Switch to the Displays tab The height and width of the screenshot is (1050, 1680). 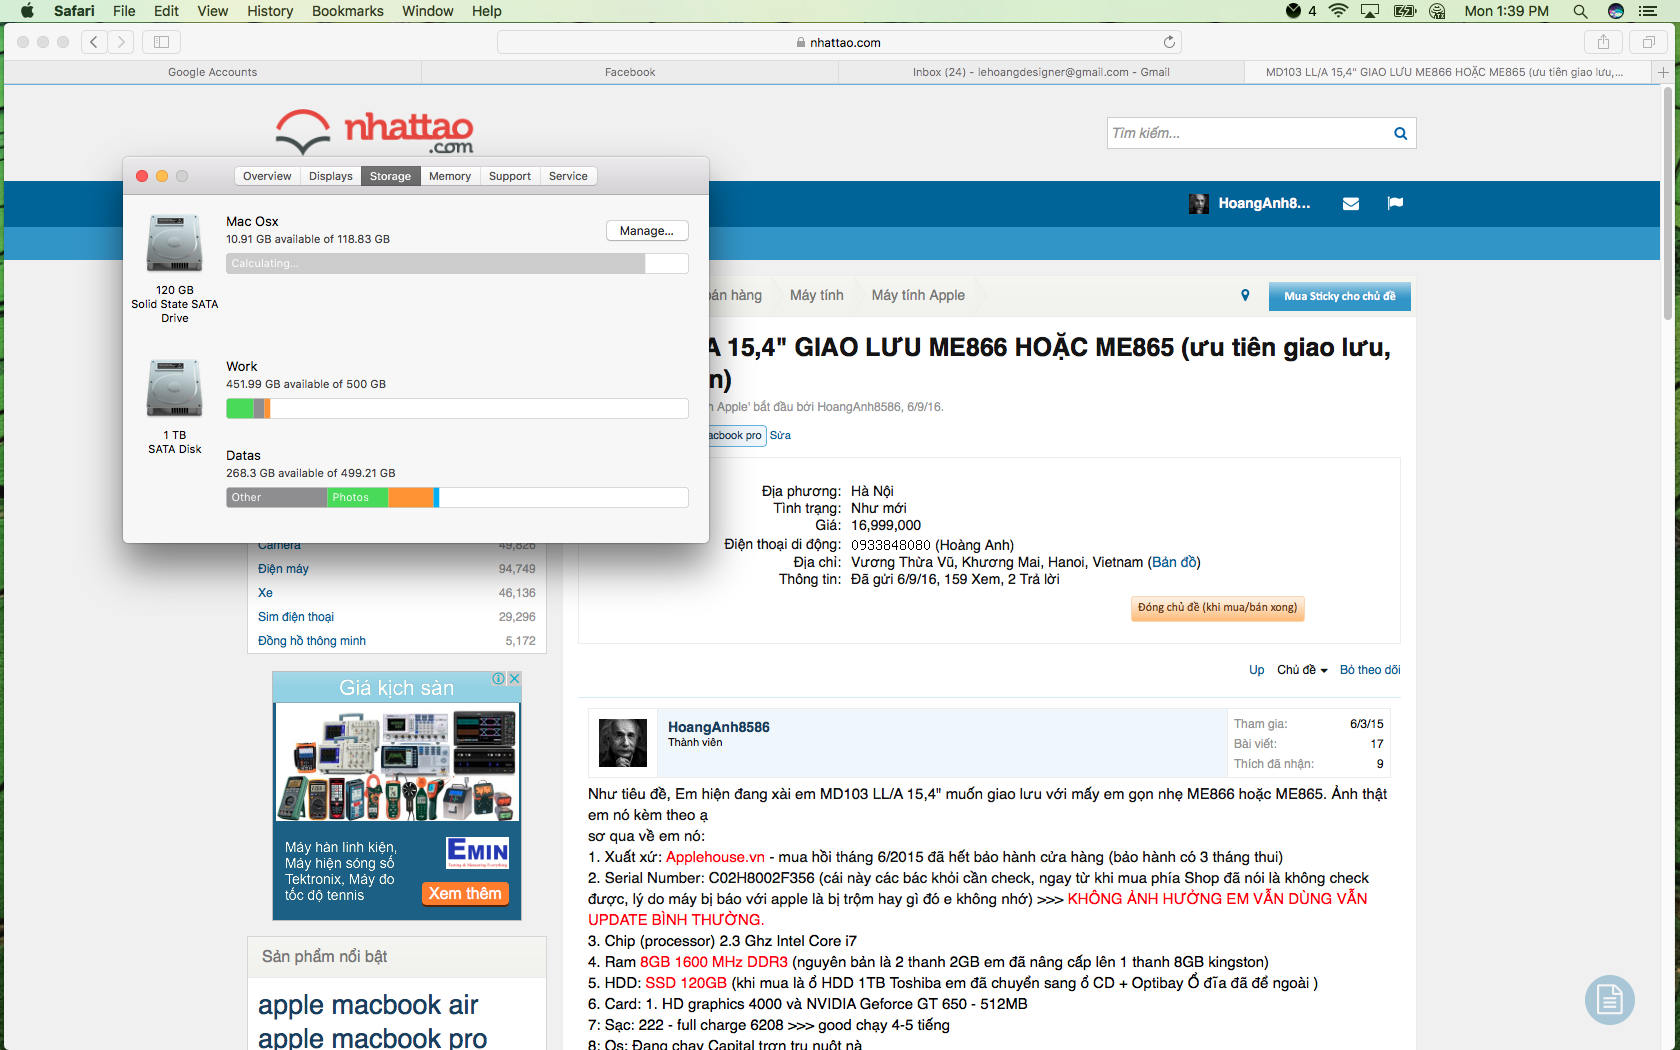[330, 176]
